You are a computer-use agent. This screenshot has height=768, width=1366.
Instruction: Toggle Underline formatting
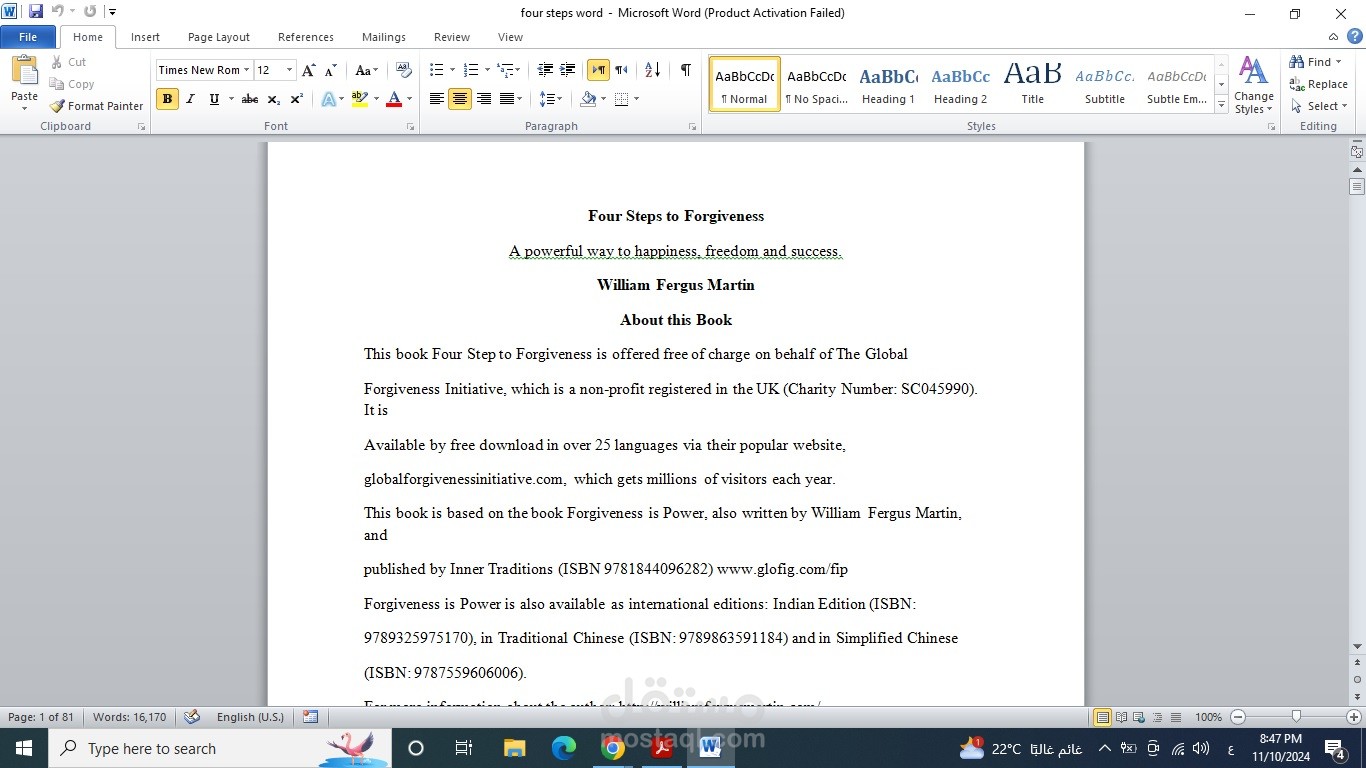[214, 99]
